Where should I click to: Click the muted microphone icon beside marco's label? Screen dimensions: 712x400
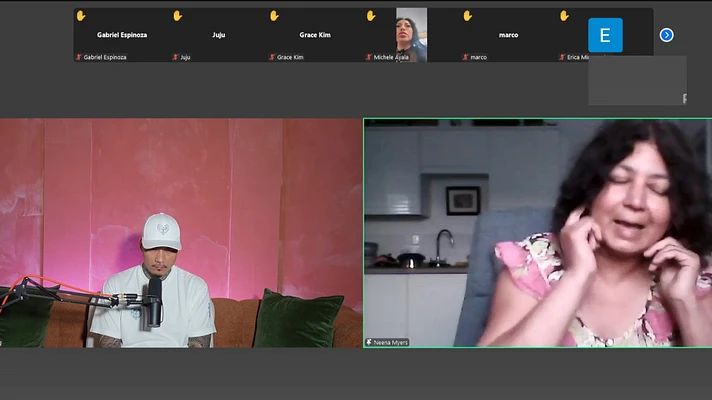coord(466,57)
